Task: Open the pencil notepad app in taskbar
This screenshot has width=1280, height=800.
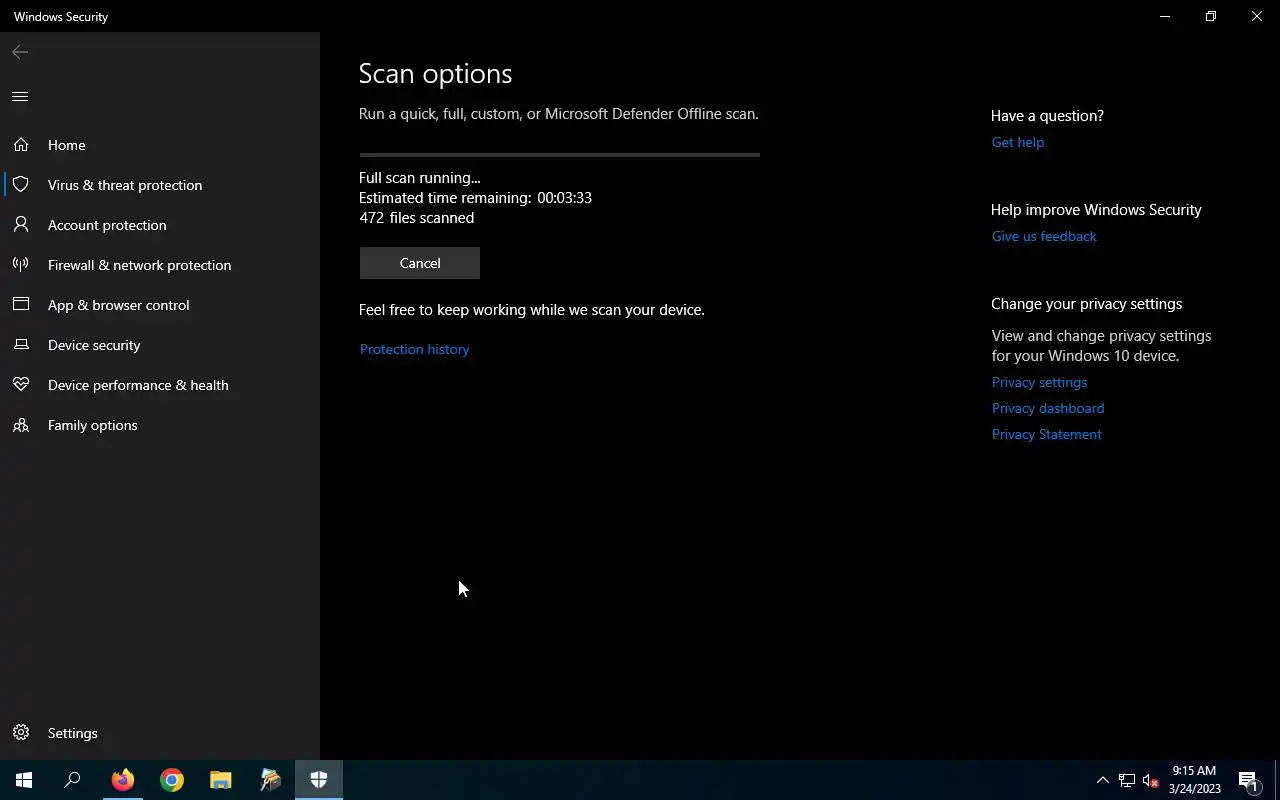Action: [270, 780]
